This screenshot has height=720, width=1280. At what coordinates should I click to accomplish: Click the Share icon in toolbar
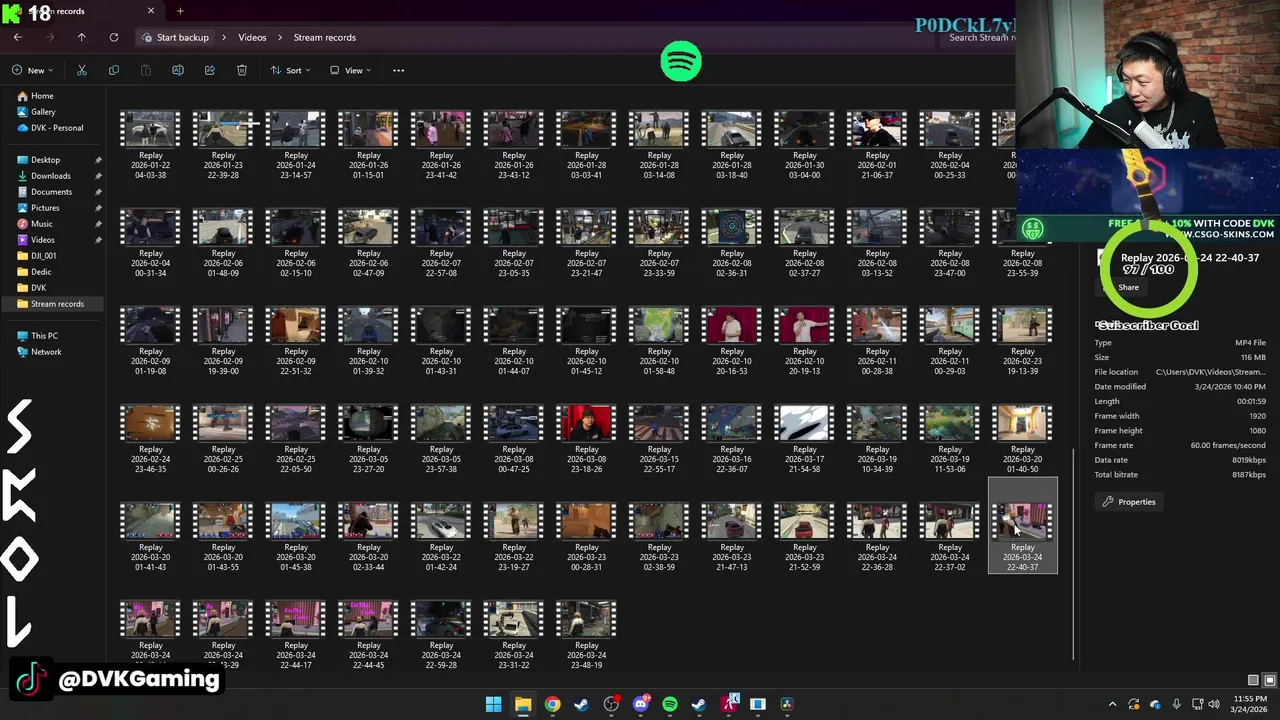210,70
